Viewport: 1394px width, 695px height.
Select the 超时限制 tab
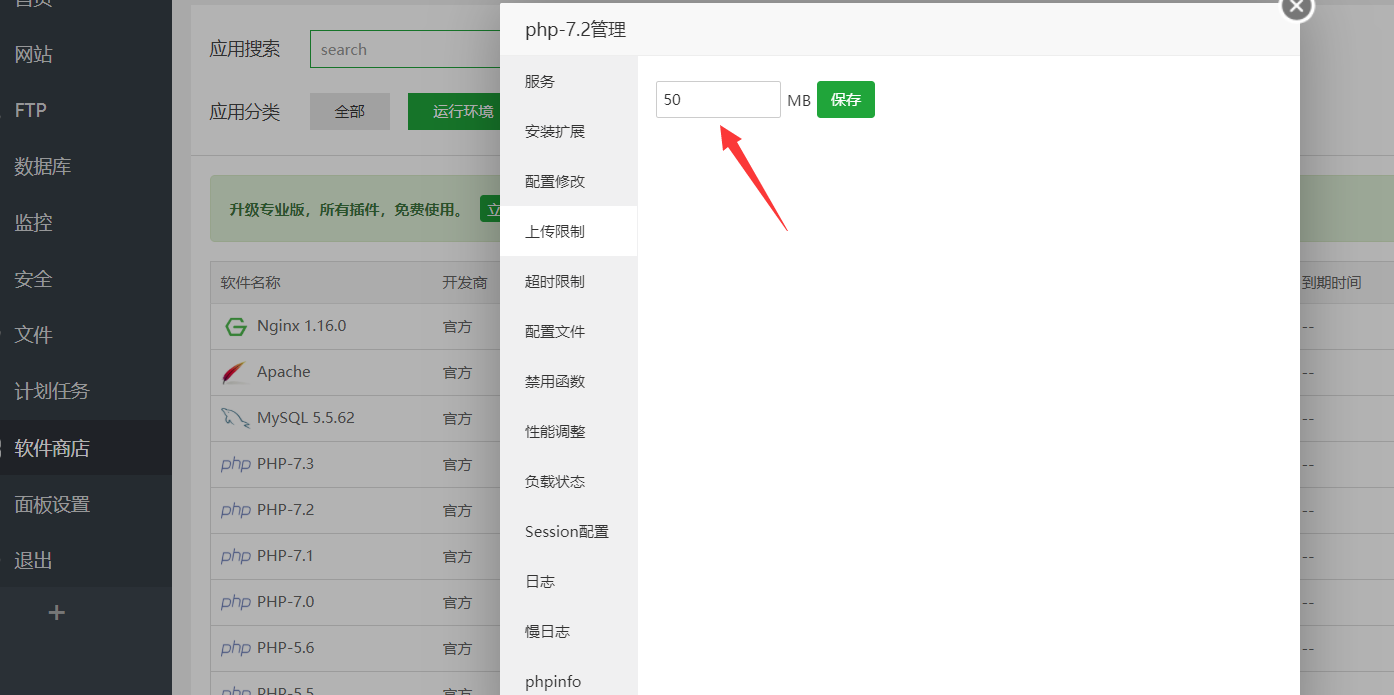[x=555, y=282]
